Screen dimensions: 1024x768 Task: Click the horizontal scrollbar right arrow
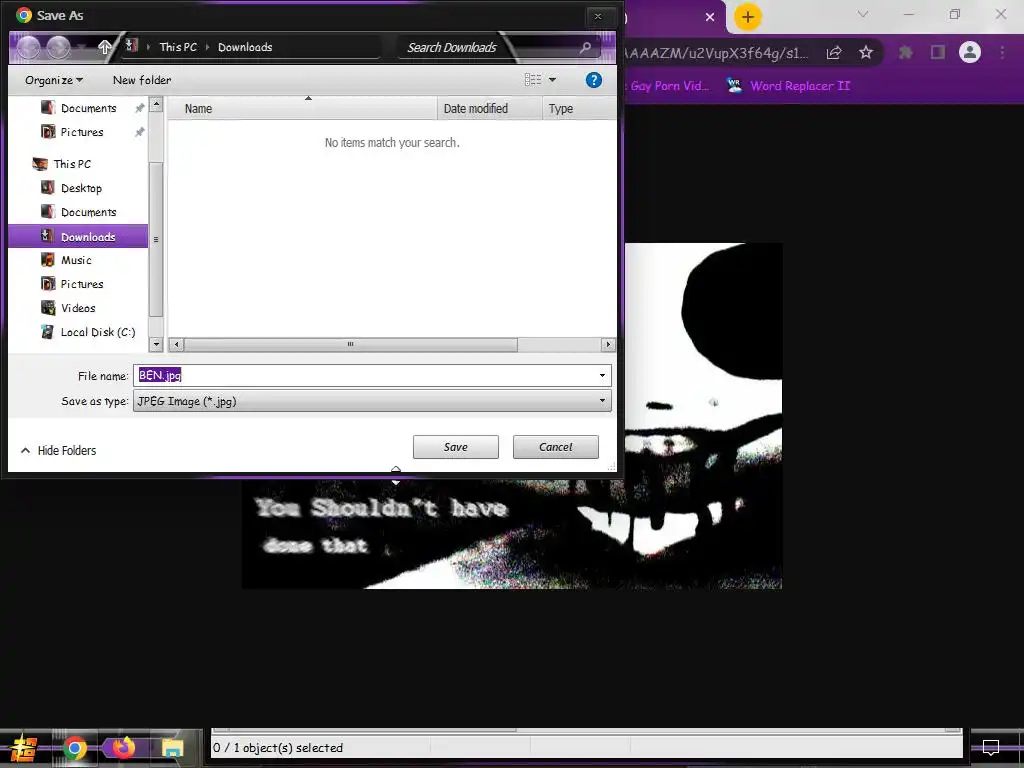click(608, 344)
